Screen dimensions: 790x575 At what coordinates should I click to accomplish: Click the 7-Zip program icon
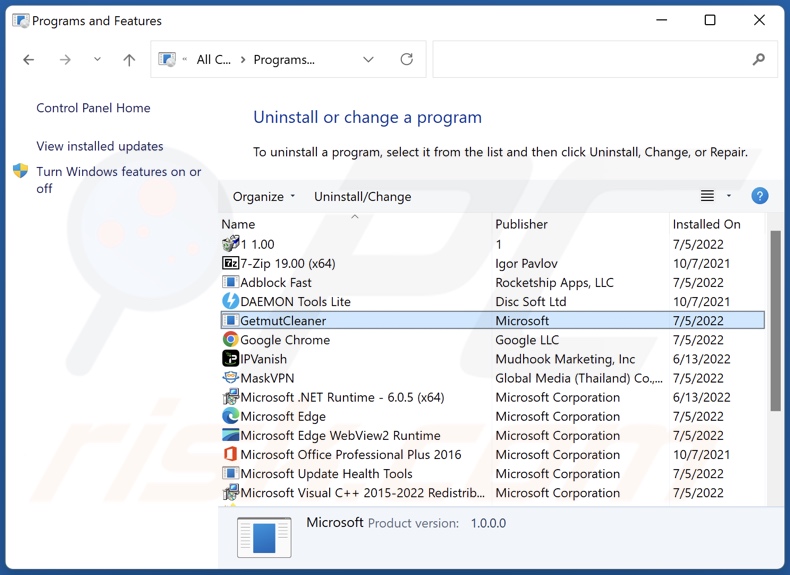(x=230, y=263)
